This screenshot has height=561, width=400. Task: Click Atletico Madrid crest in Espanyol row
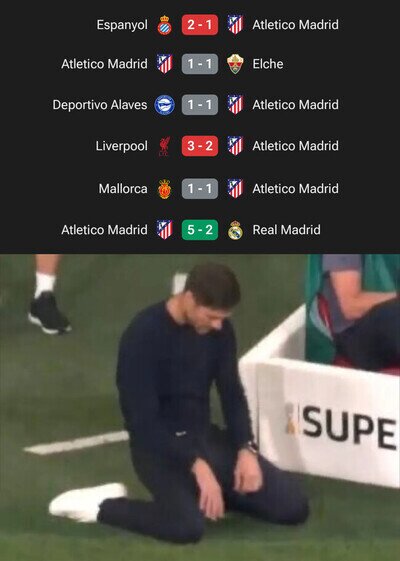tap(235, 24)
